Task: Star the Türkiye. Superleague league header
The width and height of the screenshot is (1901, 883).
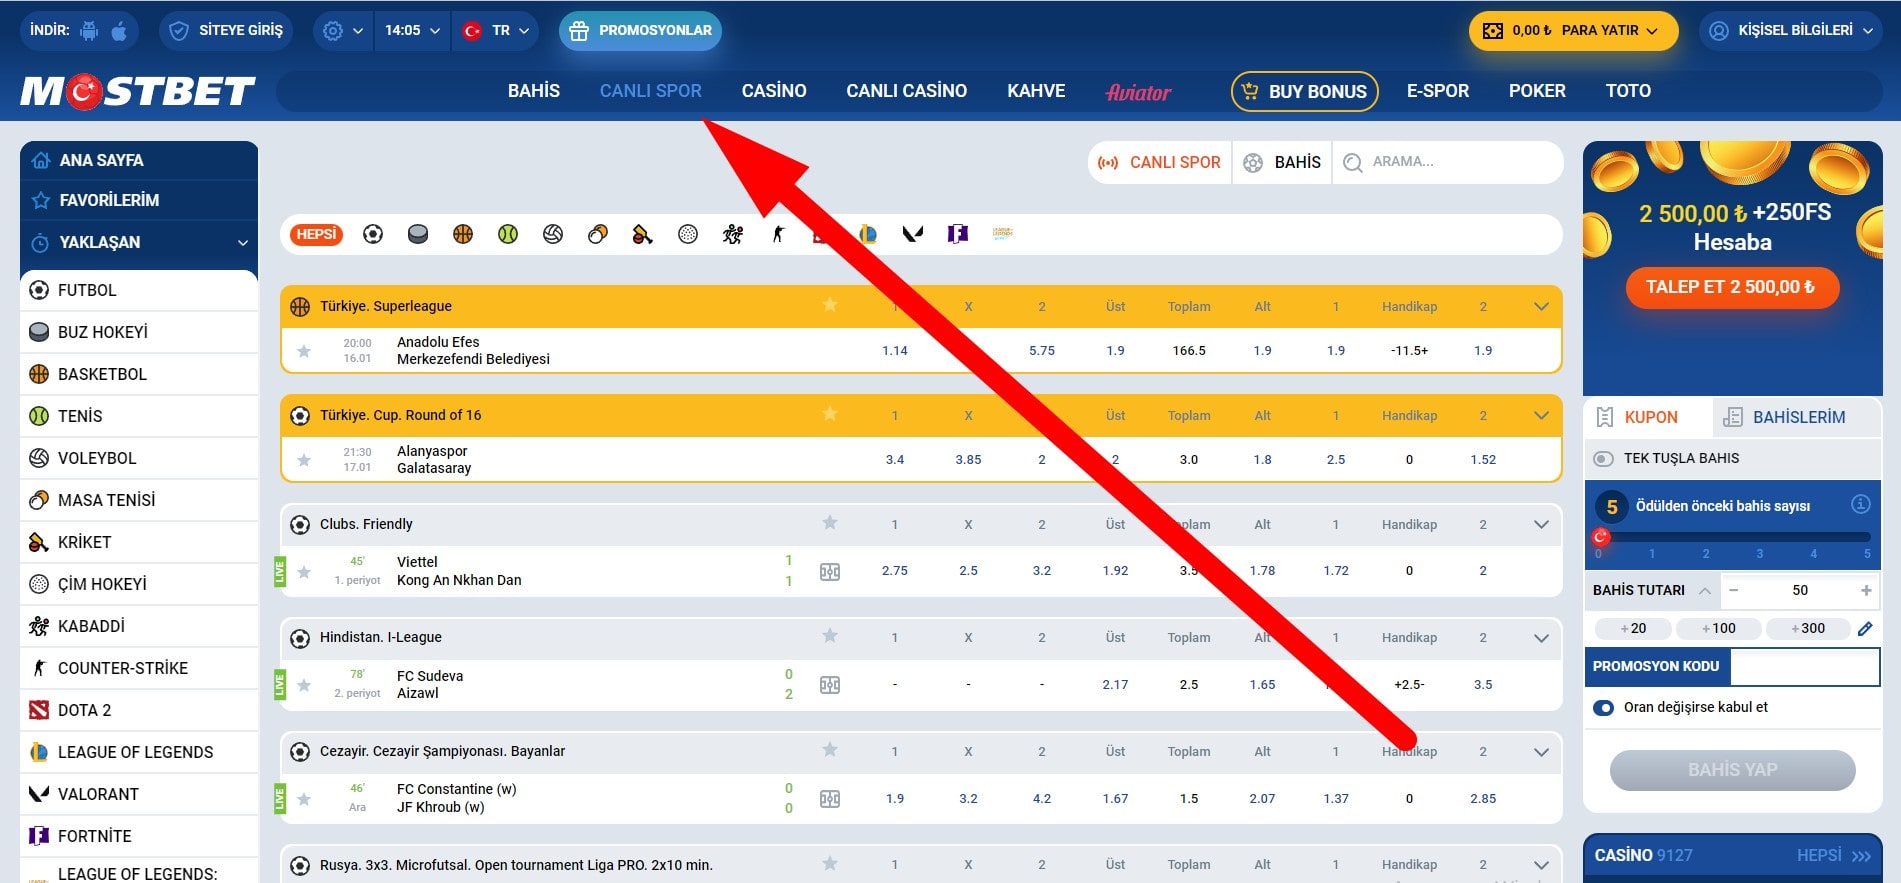Action: 830,305
